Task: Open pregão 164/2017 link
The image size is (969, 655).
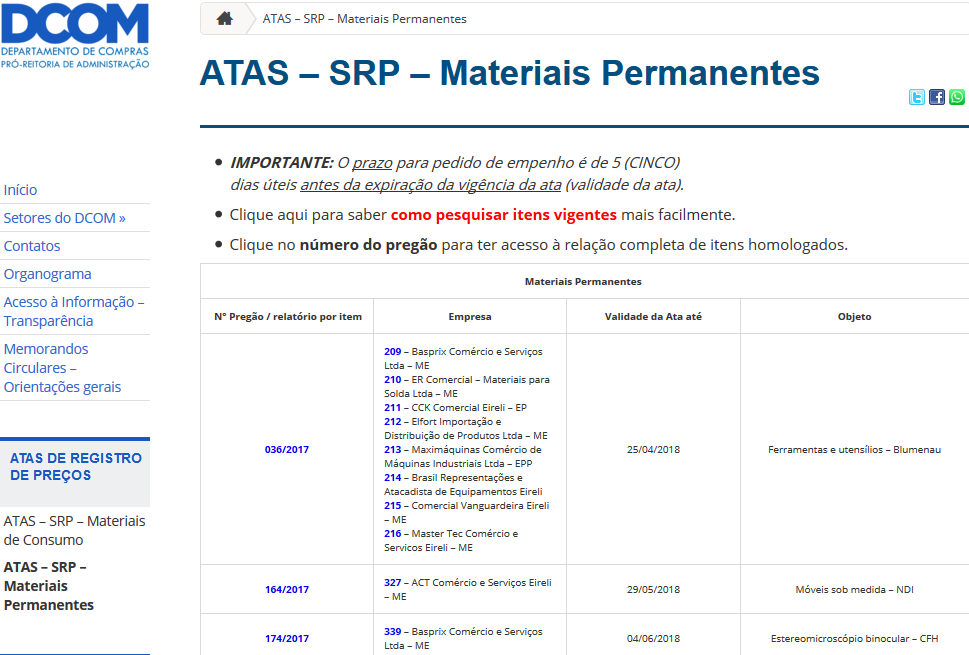Action: coord(287,590)
